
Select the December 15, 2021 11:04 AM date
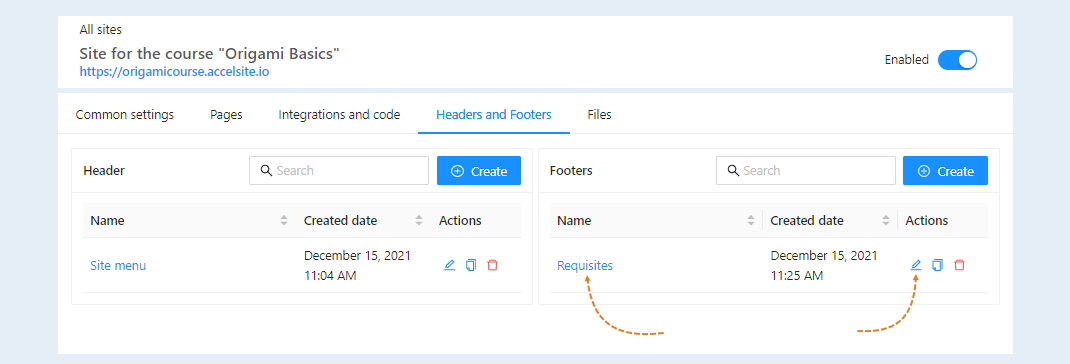[x=358, y=266]
